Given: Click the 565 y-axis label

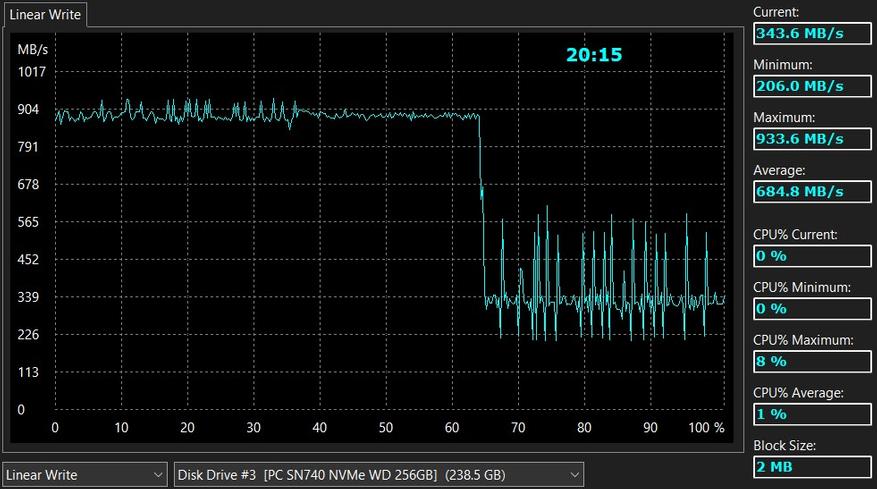Looking at the screenshot, I should [x=28, y=222].
